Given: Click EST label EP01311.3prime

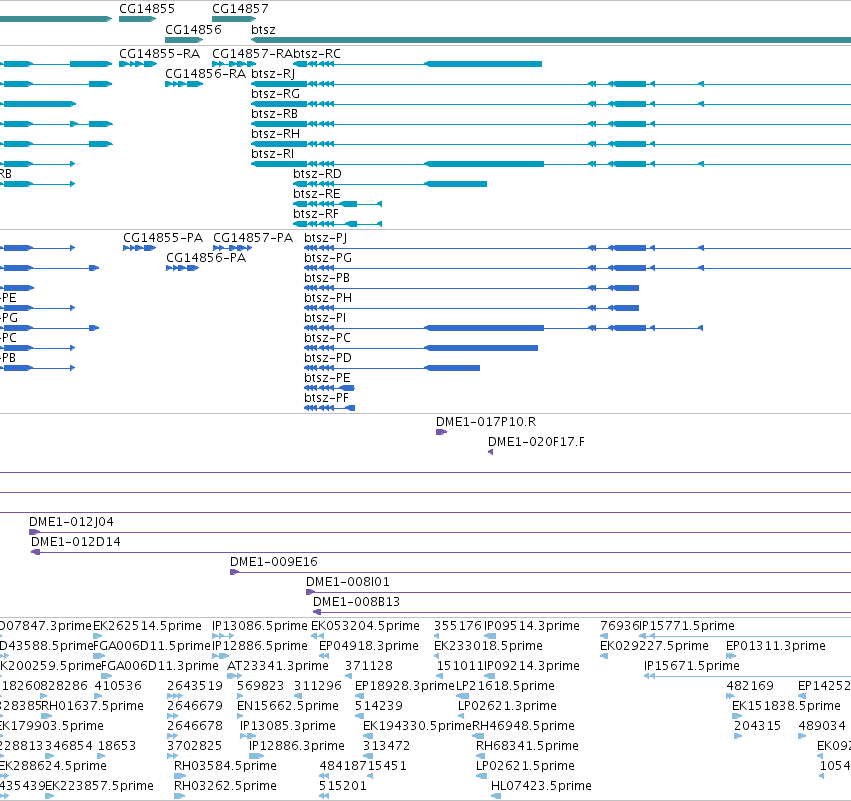Looking at the screenshot, I should coord(776,646).
